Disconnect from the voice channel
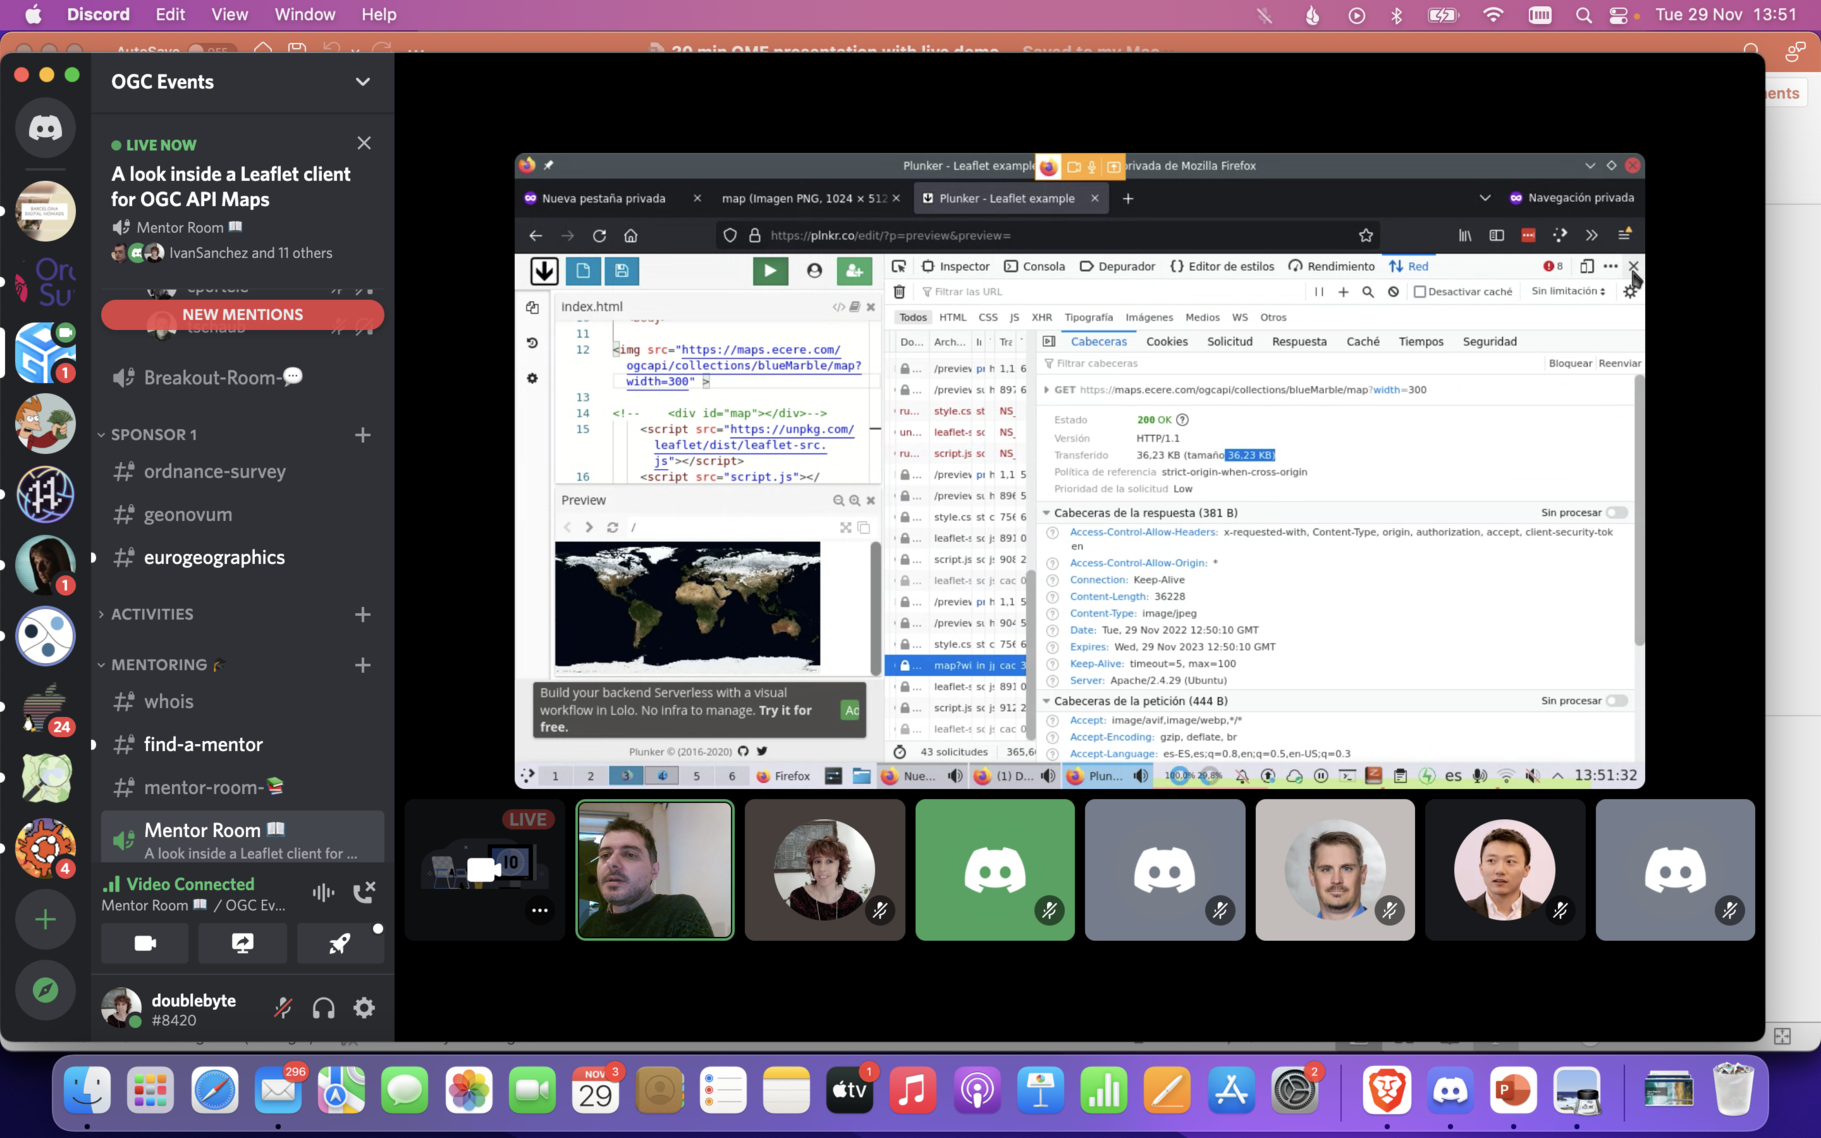Viewport: 1821px width, 1138px height. (364, 891)
